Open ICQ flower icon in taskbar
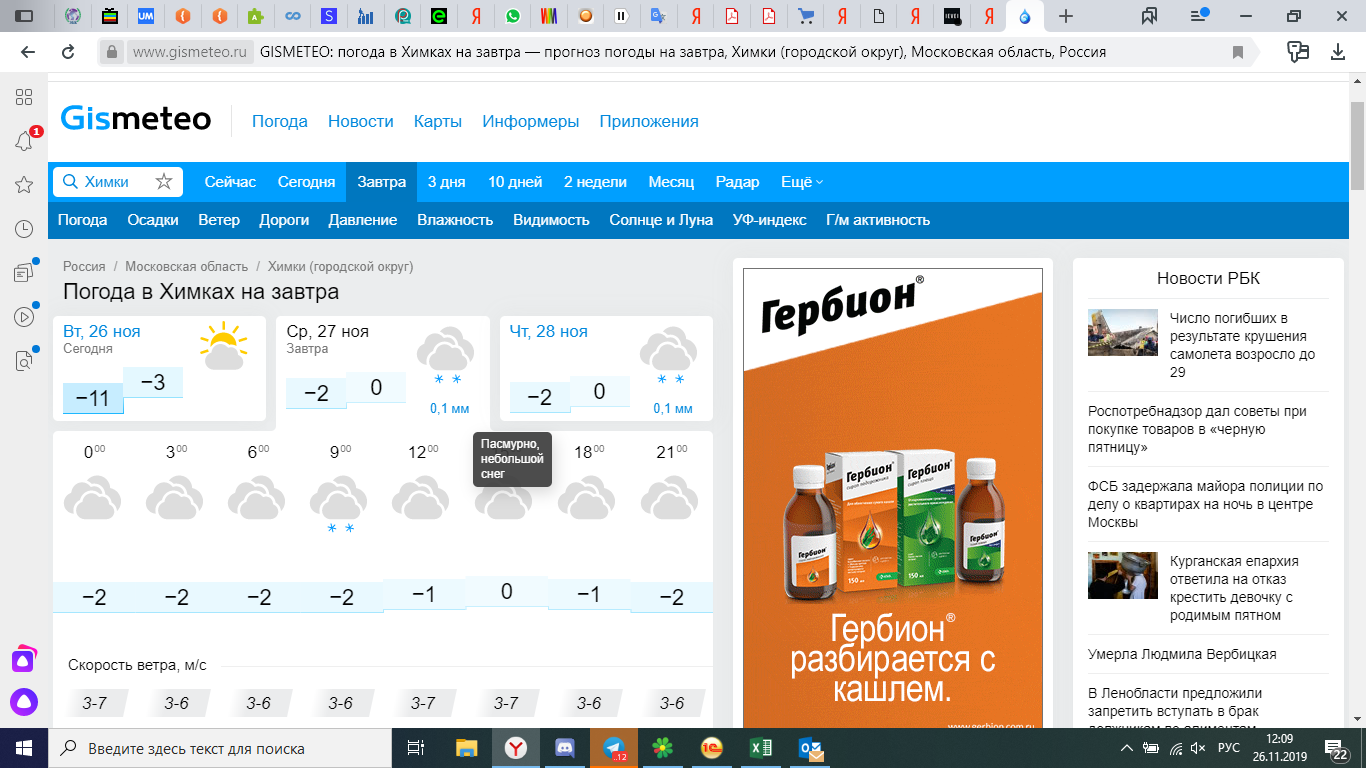The width and height of the screenshot is (1366, 768). 662,747
